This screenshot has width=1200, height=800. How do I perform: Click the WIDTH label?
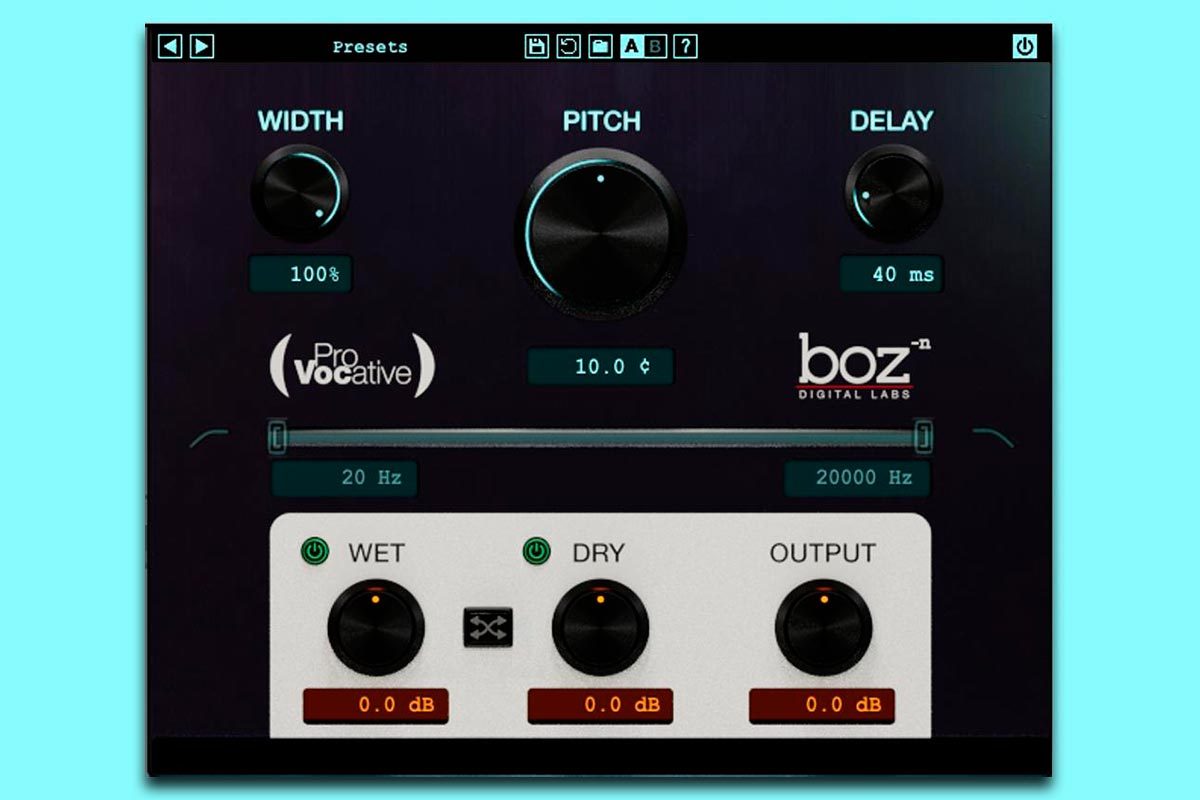300,122
